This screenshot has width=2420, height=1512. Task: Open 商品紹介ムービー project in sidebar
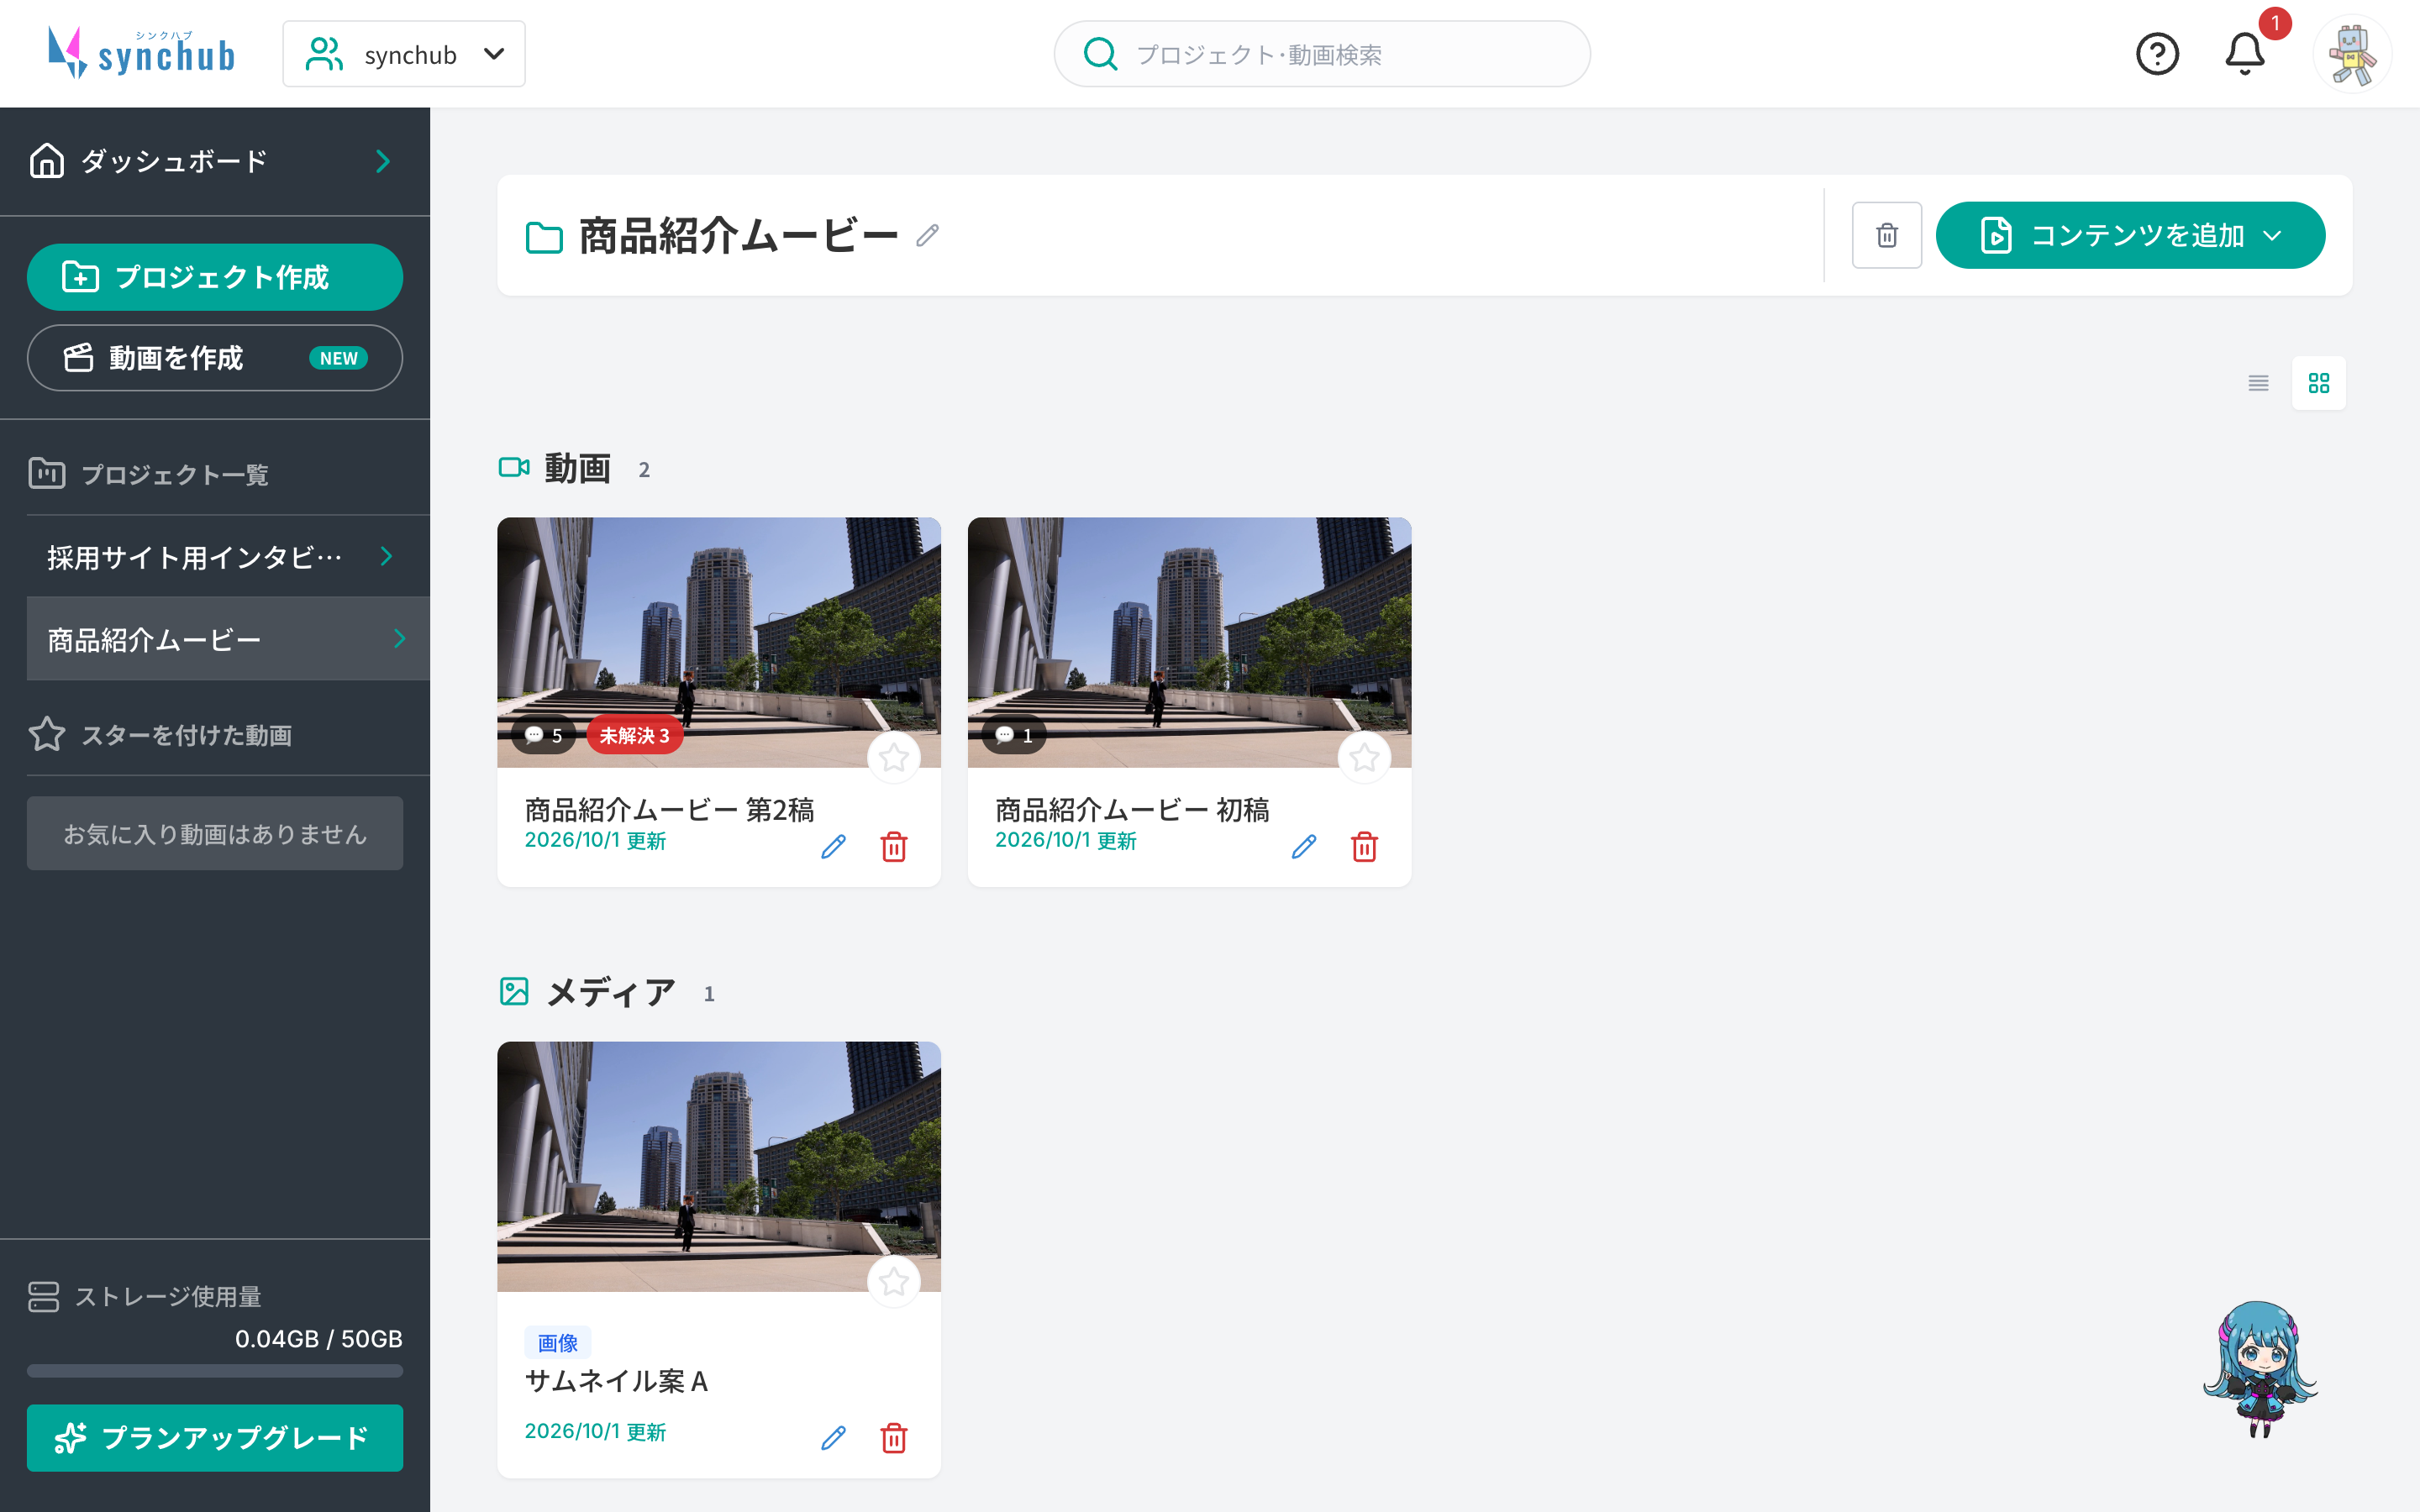tap(228, 639)
